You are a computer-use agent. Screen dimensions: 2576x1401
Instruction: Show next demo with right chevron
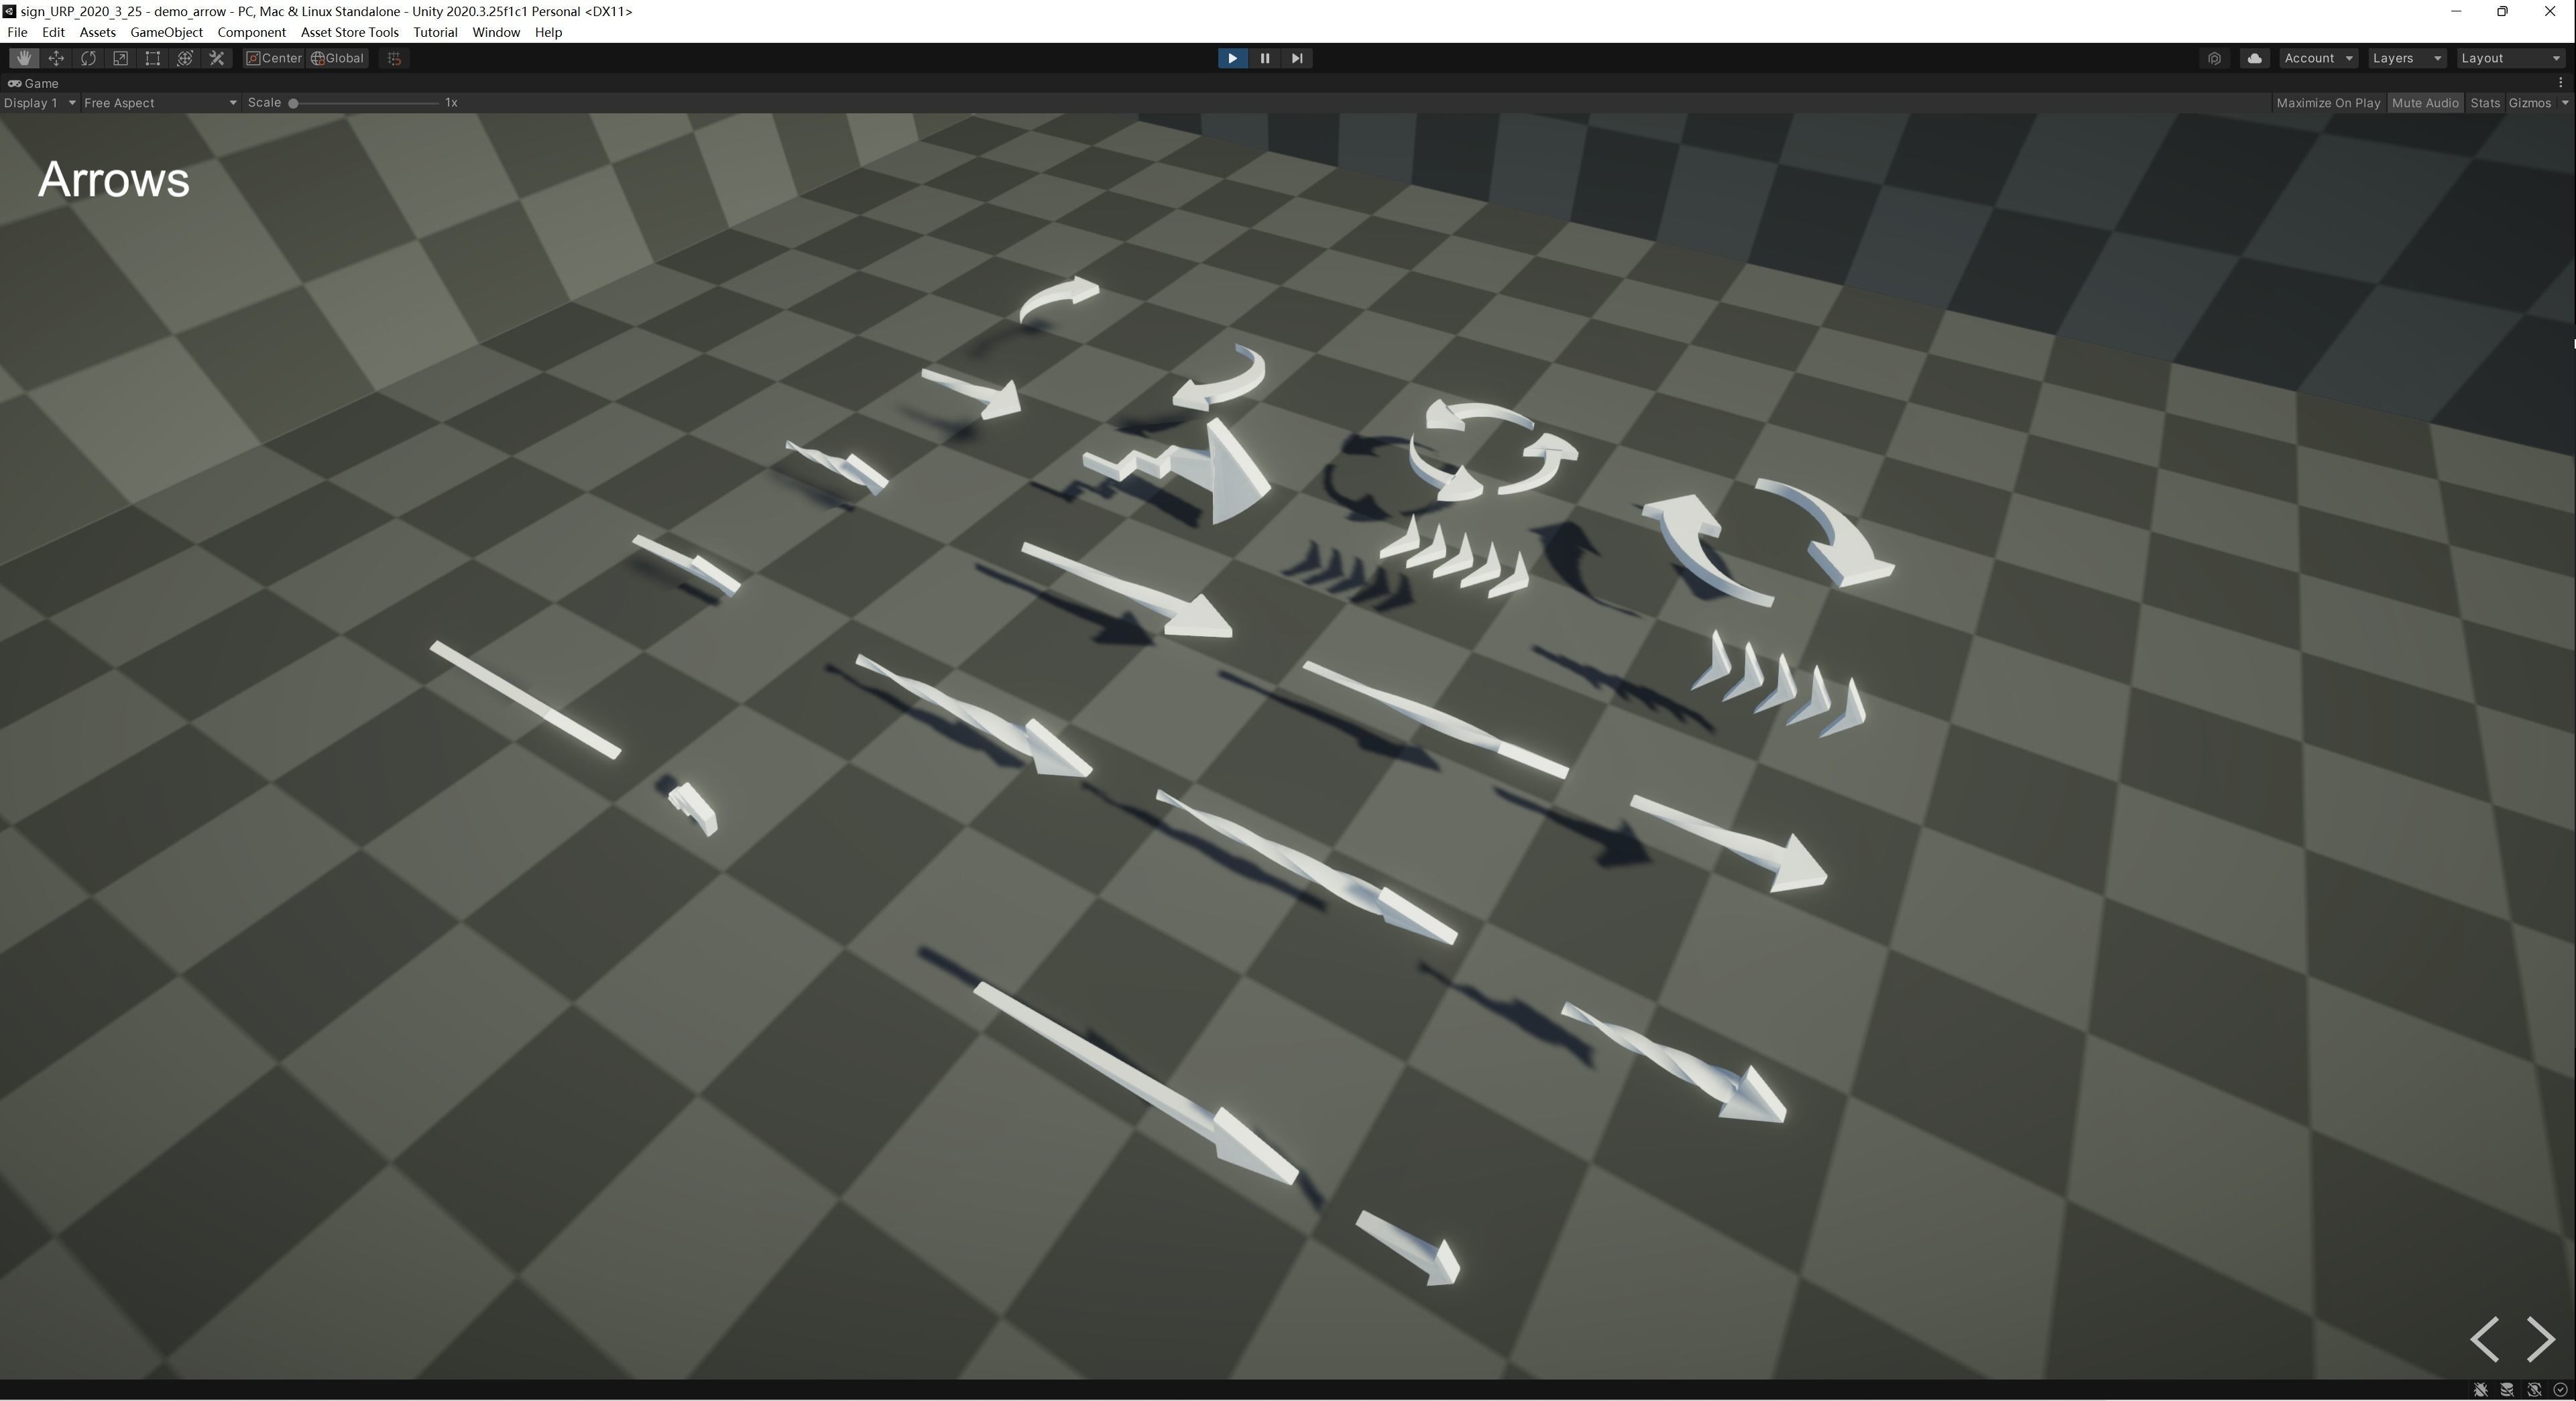click(2541, 1338)
